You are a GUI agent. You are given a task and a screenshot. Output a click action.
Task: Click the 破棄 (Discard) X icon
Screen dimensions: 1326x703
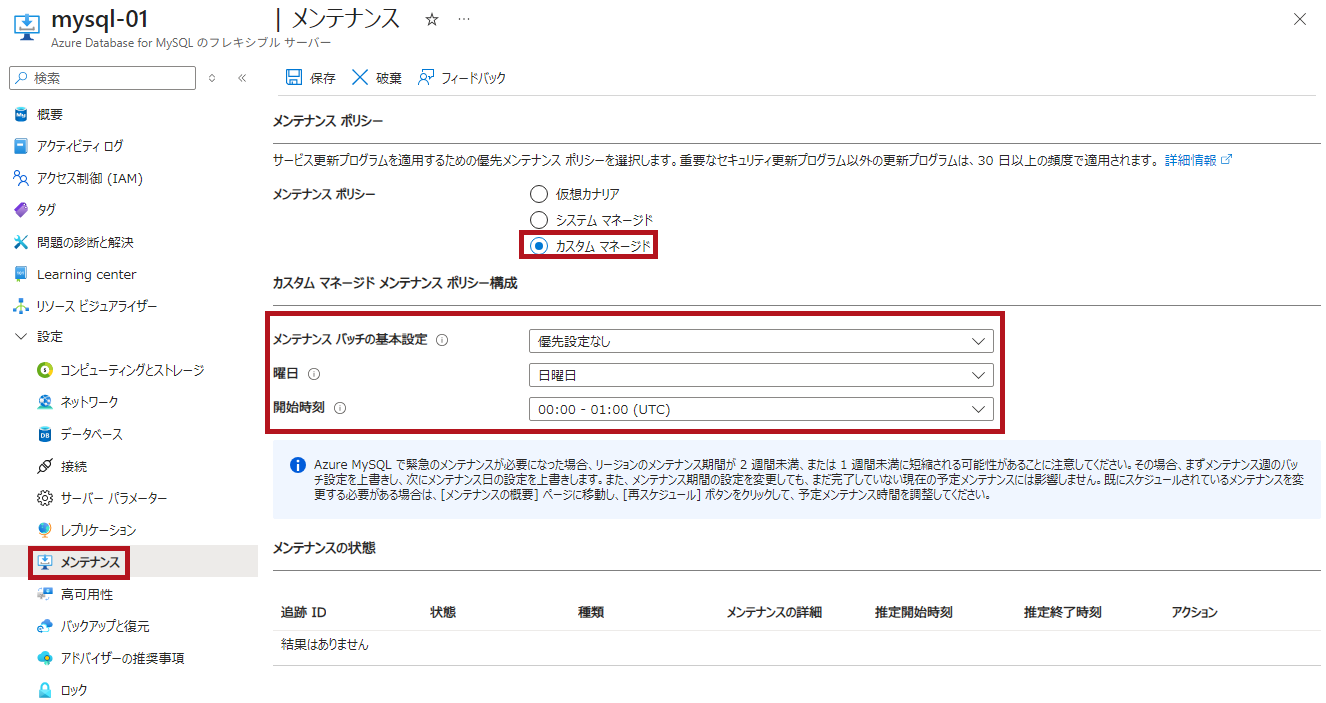click(x=360, y=78)
